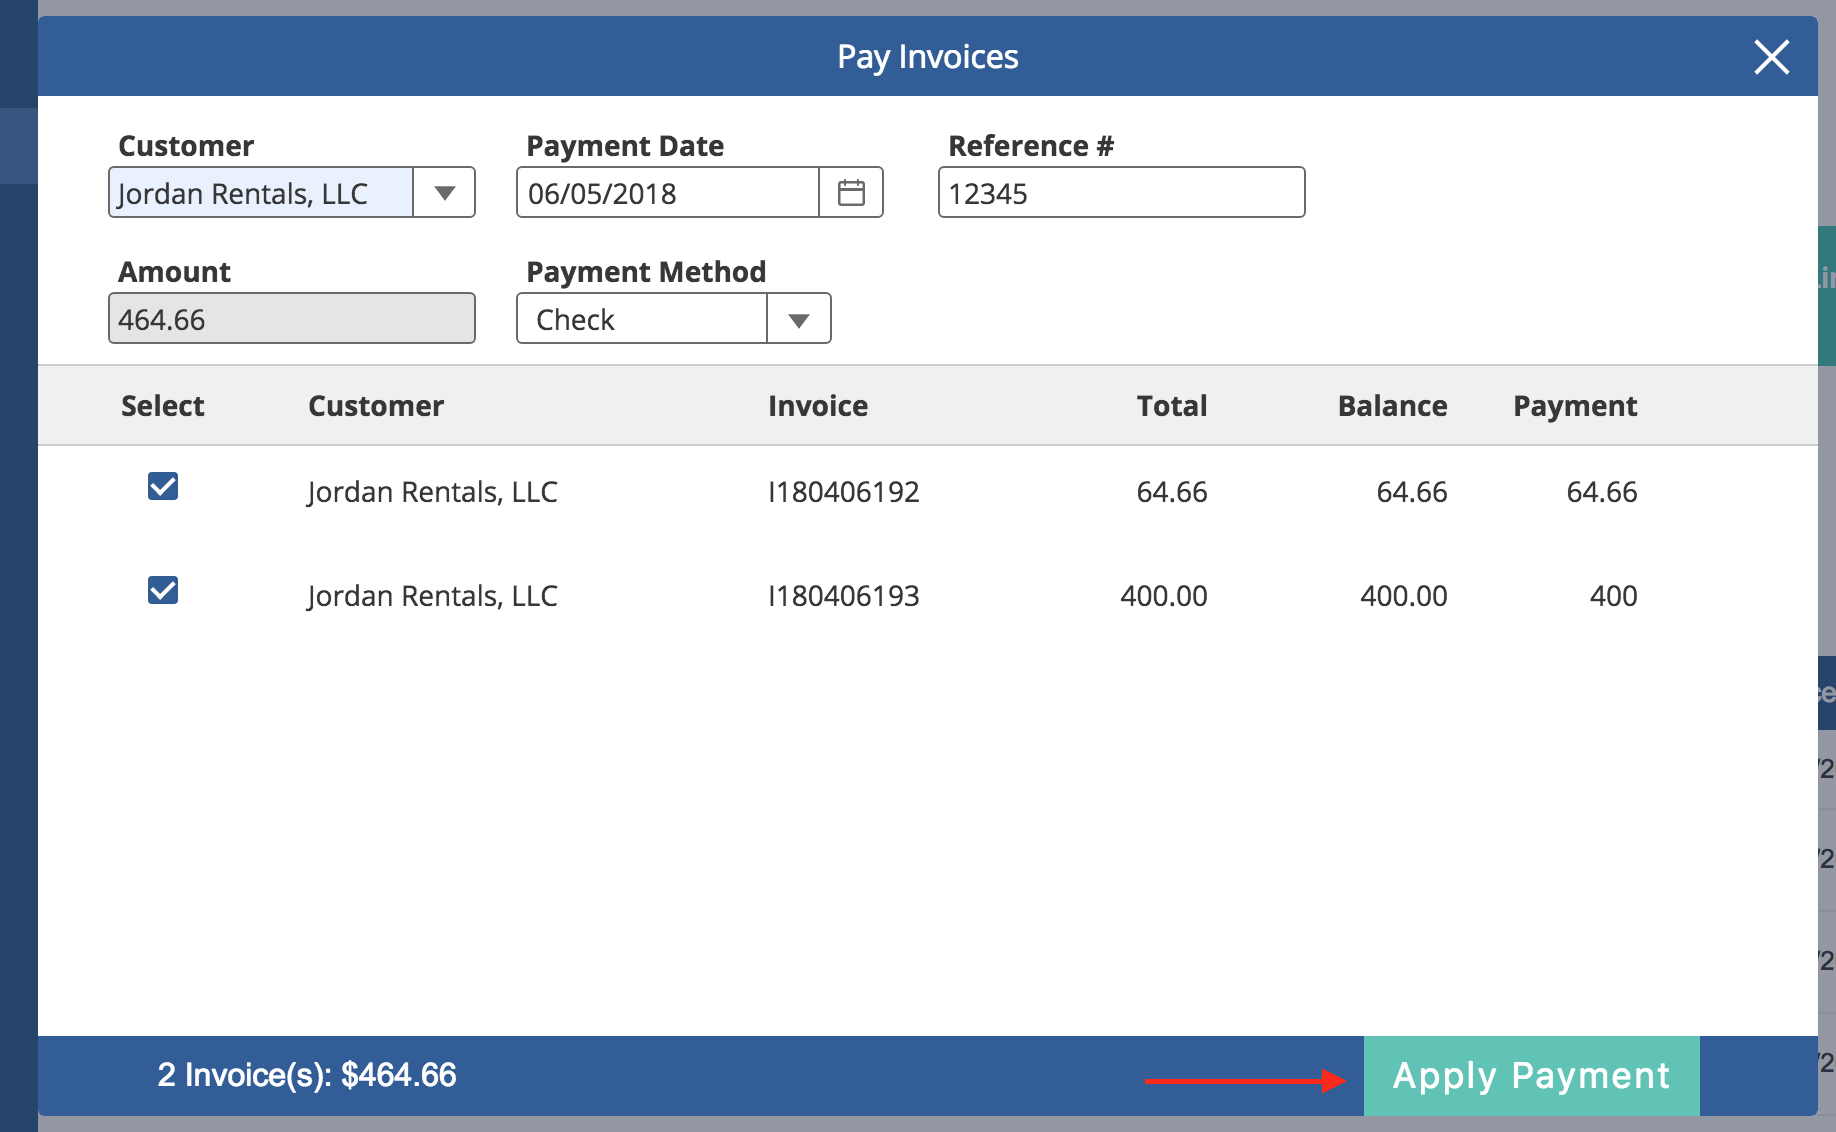Click the Check payment method field

(642, 320)
